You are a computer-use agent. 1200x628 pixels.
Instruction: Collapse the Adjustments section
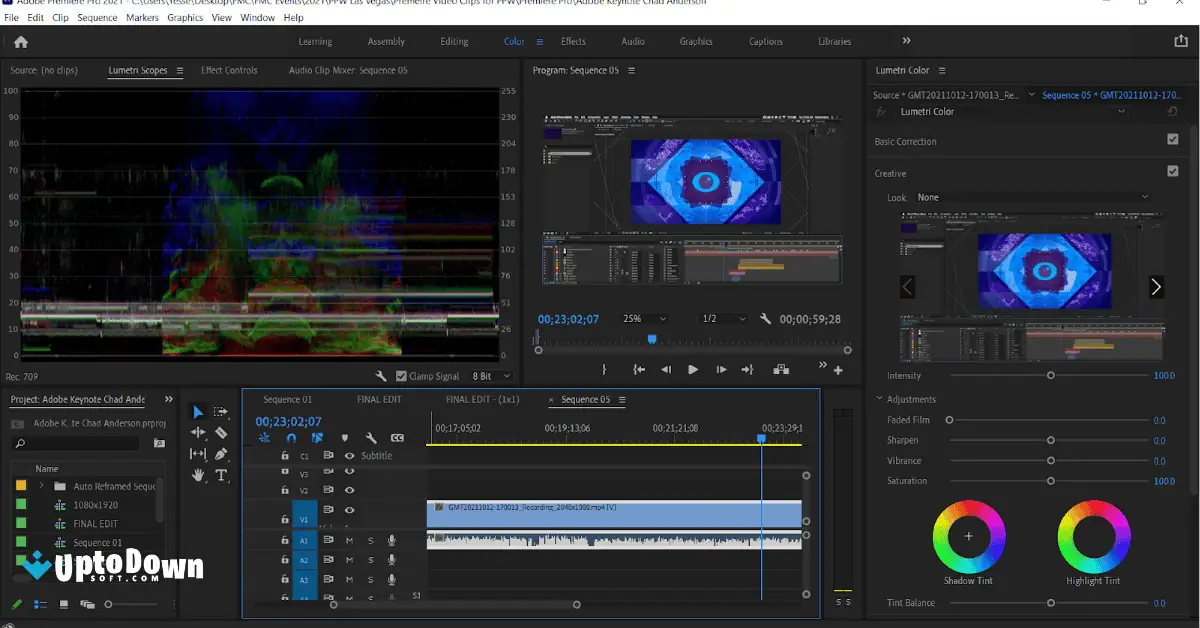[879, 398]
